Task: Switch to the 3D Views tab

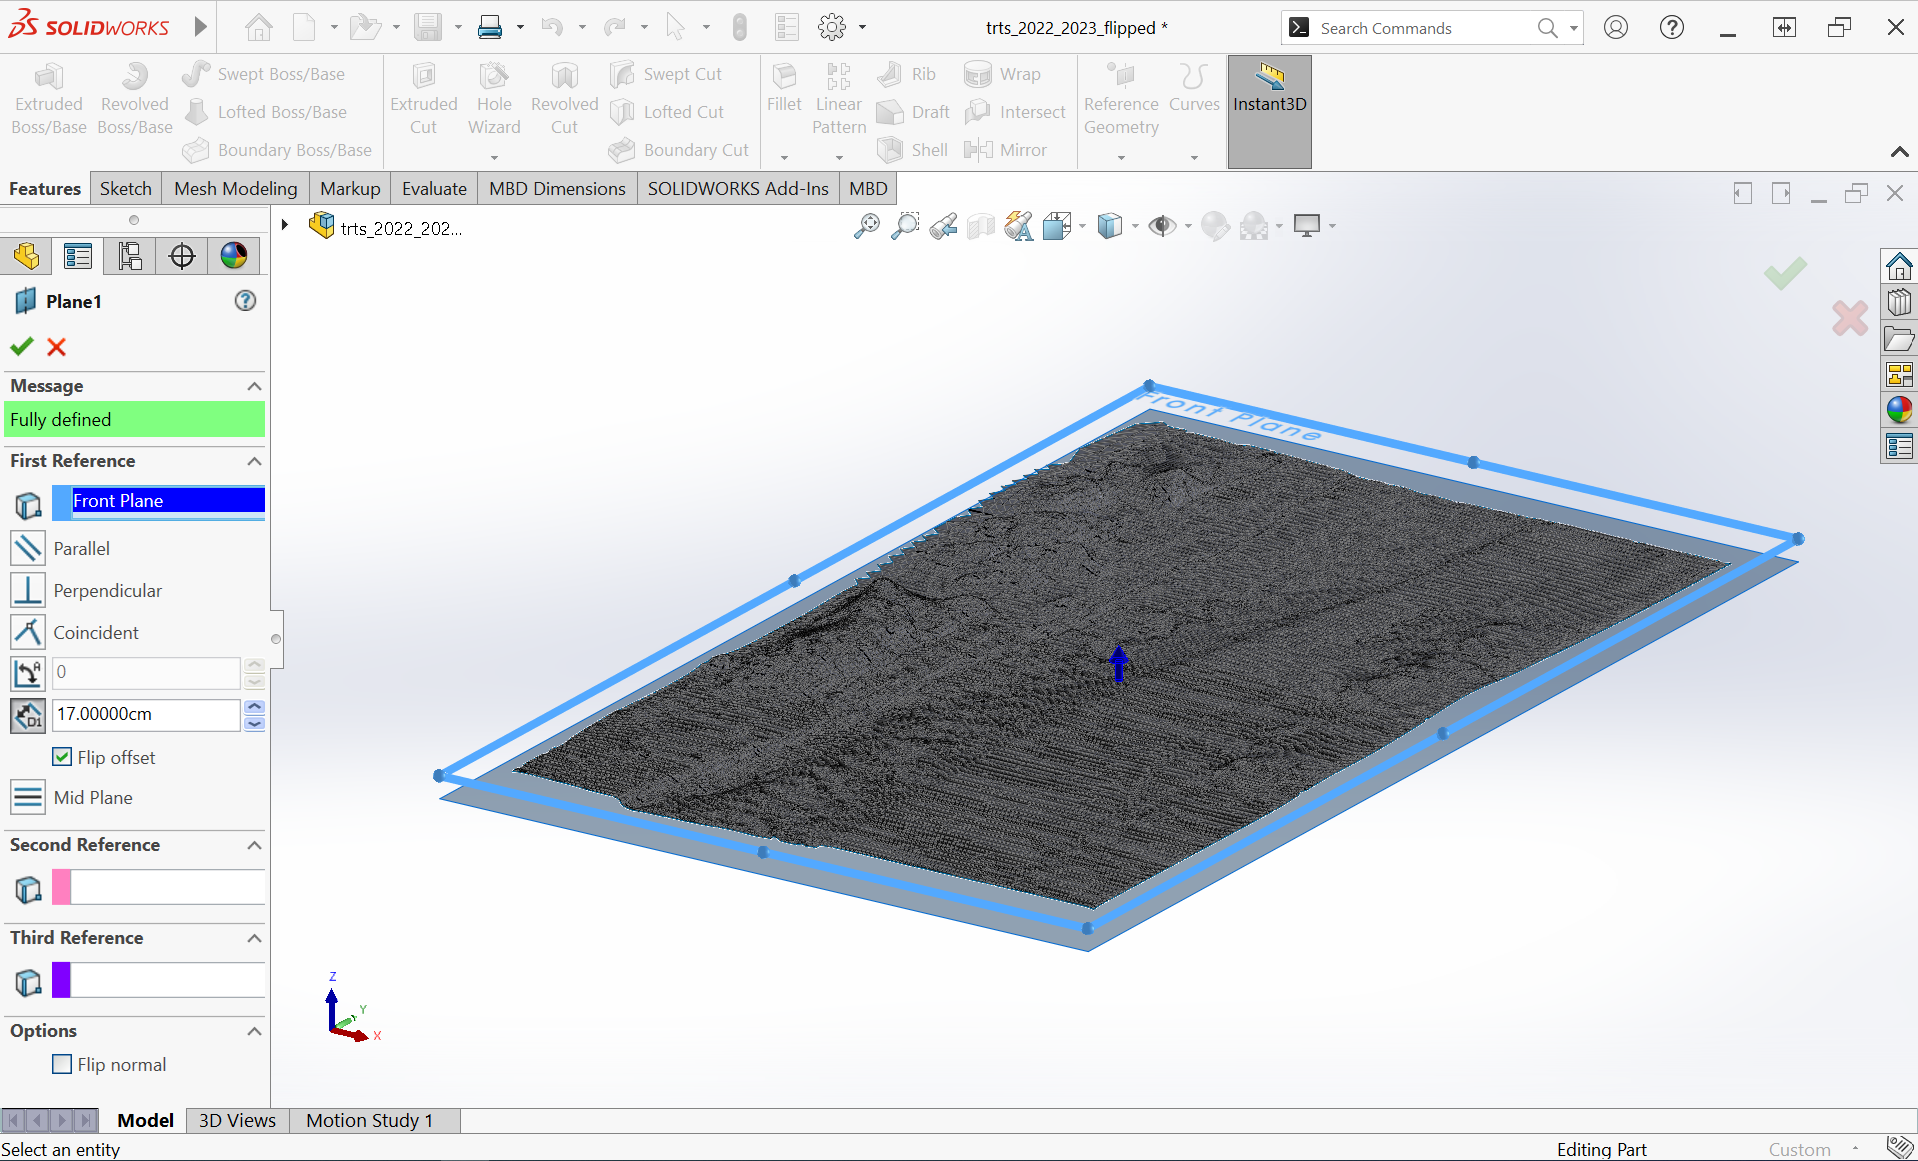Action: 237,1120
